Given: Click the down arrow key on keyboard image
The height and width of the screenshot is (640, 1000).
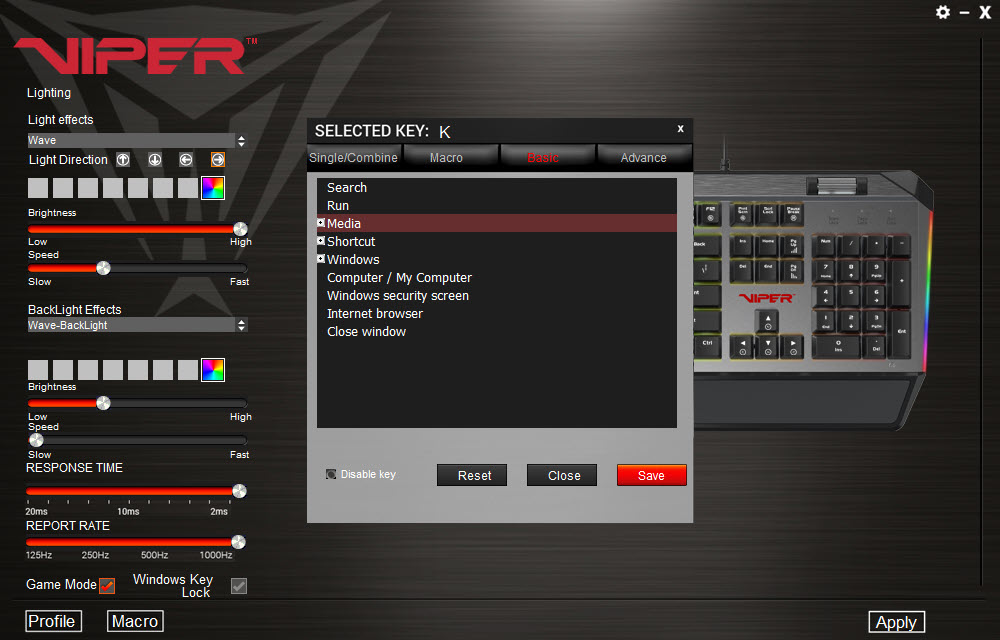Looking at the screenshot, I should pyautogui.click(x=768, y=347).
